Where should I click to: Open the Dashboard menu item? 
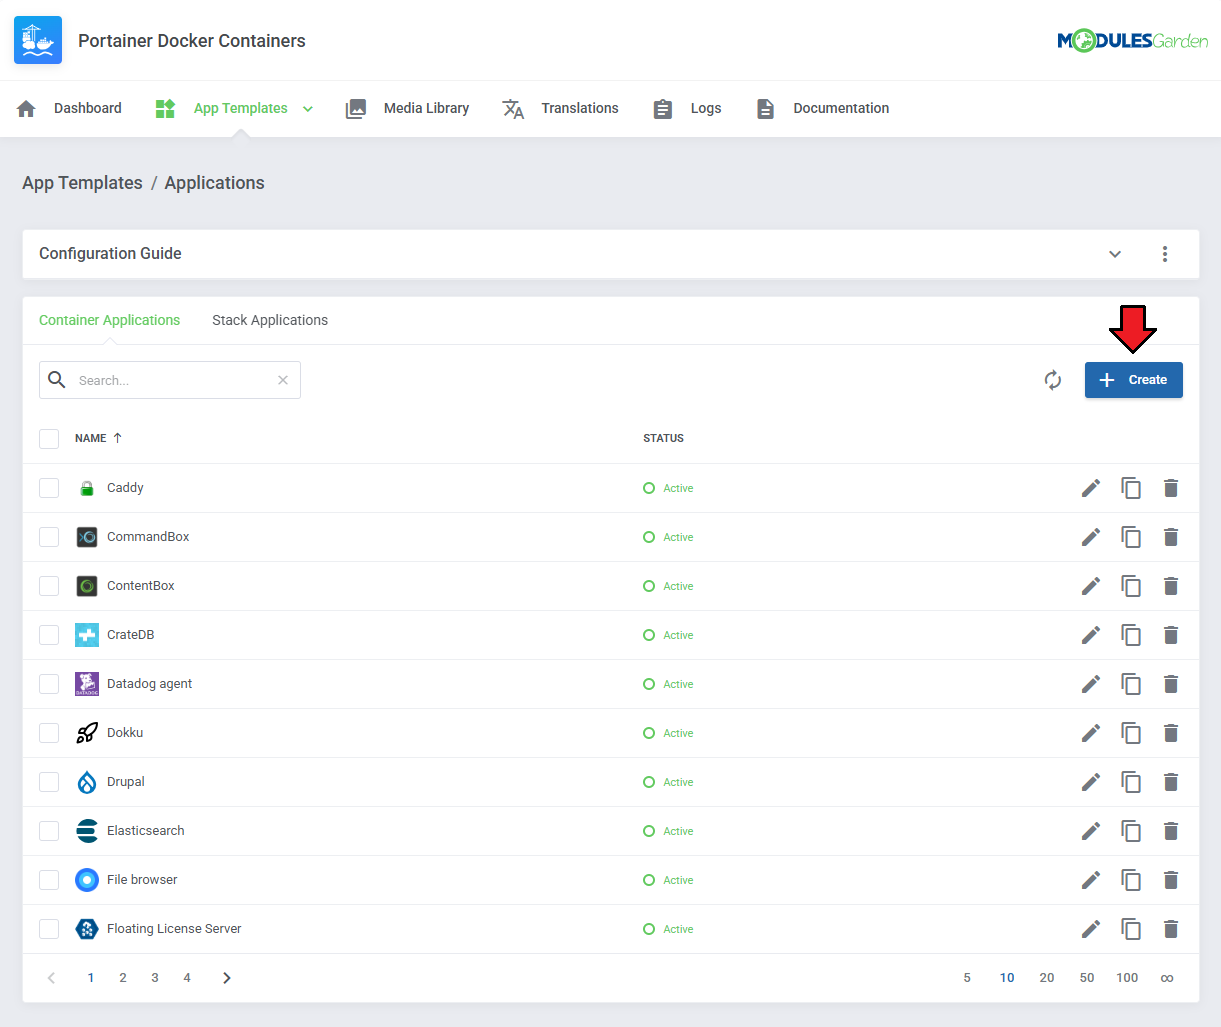[x=69, y=108]
